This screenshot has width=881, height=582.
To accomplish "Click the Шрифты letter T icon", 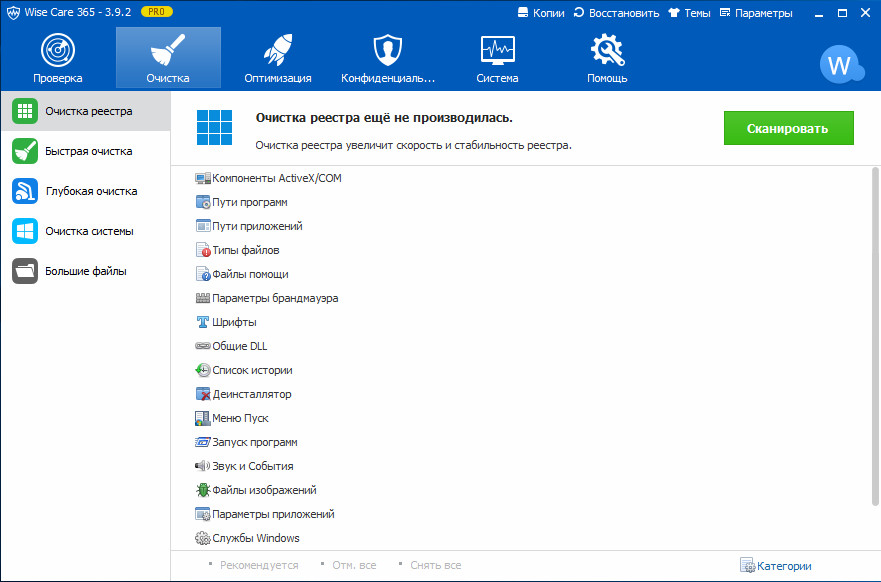I will pos(202,322).
